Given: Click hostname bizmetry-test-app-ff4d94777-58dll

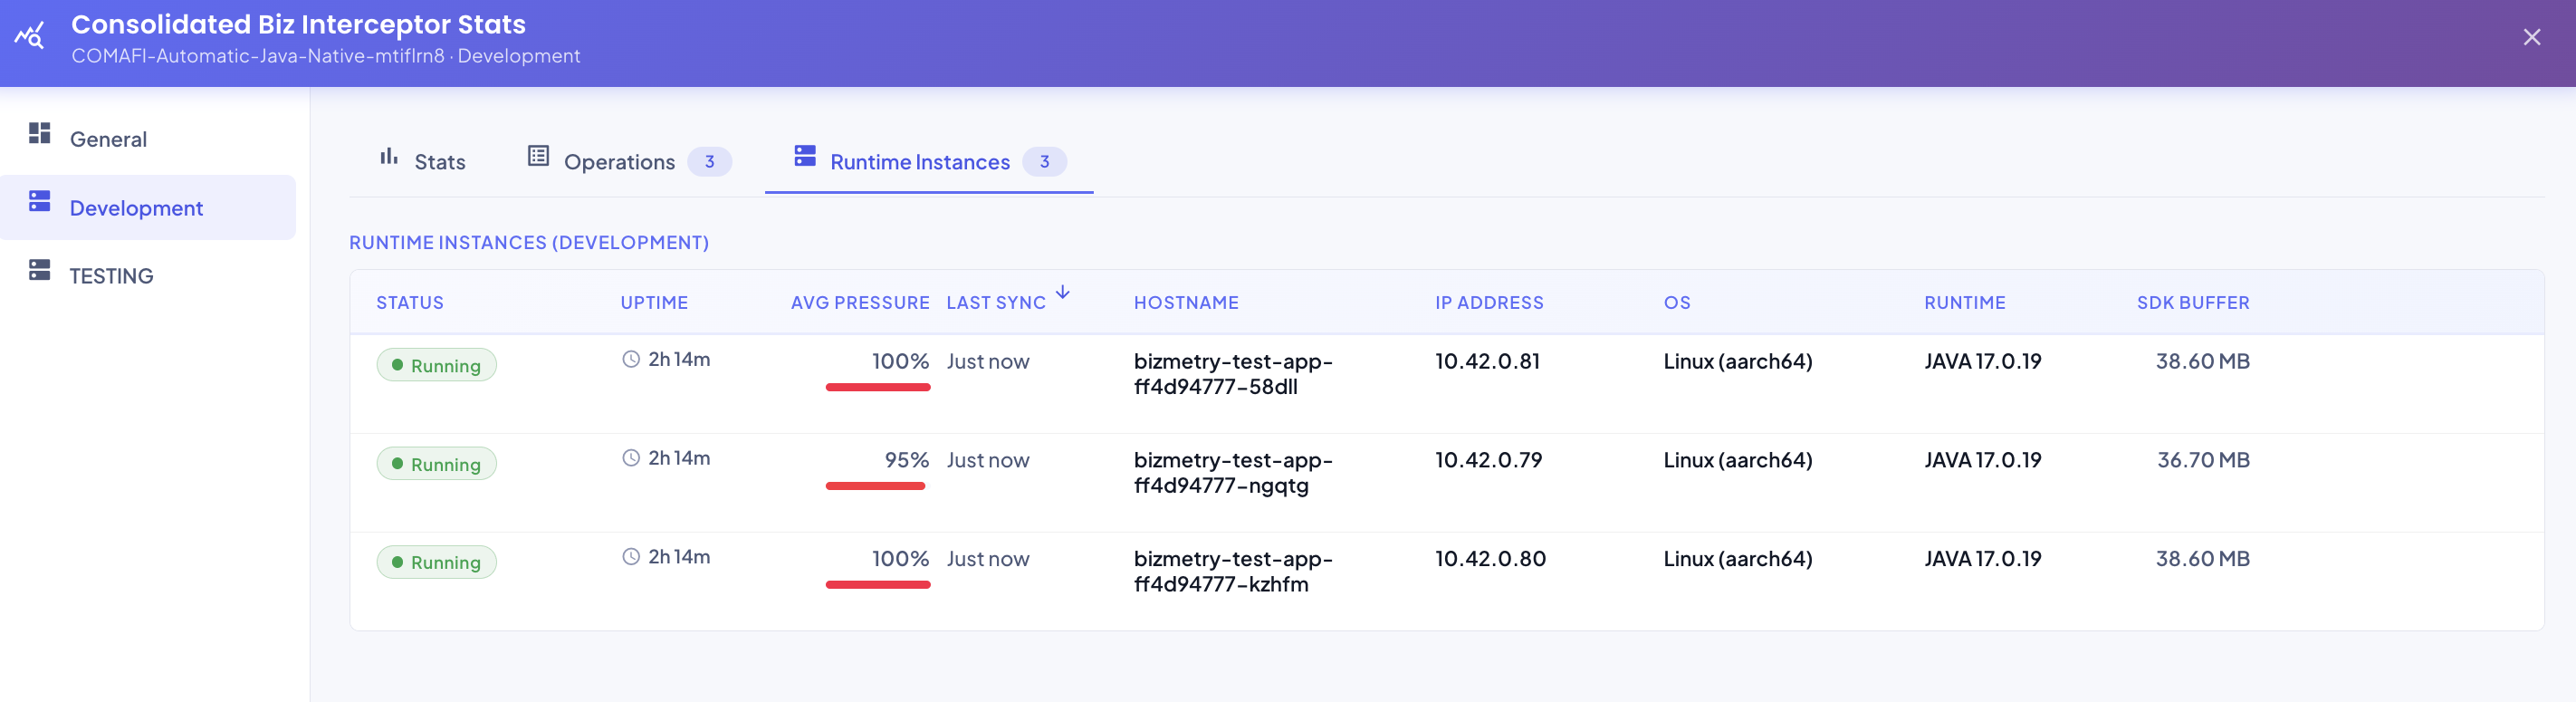Looking at the screenshot, I should click(1233, 373).
